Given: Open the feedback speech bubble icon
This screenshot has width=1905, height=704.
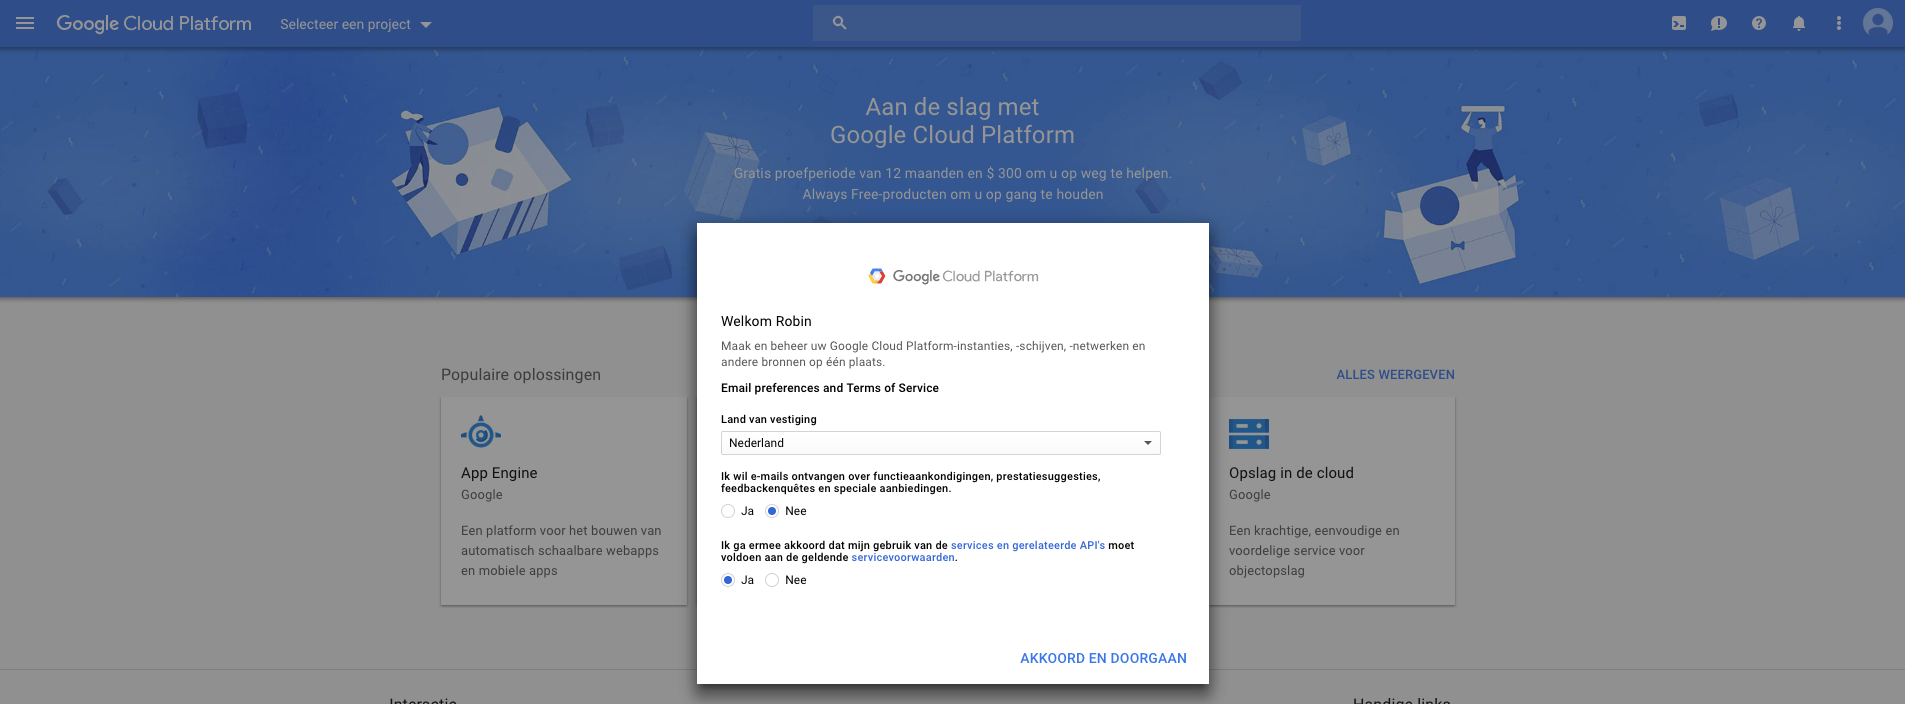Looking at the screenshot, I should (x=1719, y=23).
